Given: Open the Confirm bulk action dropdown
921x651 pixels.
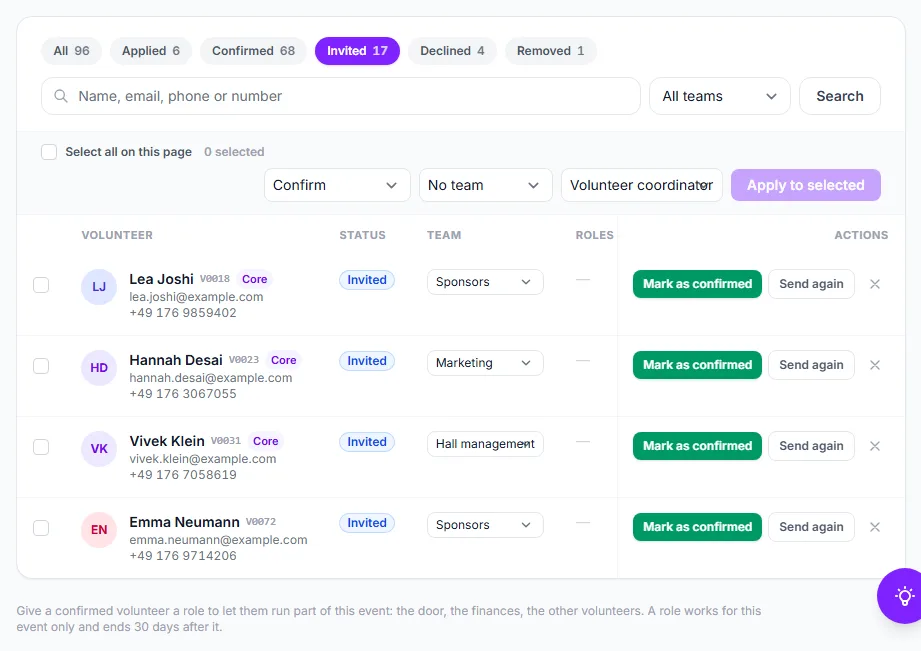Looking at the screenshot, I should 337,186.
